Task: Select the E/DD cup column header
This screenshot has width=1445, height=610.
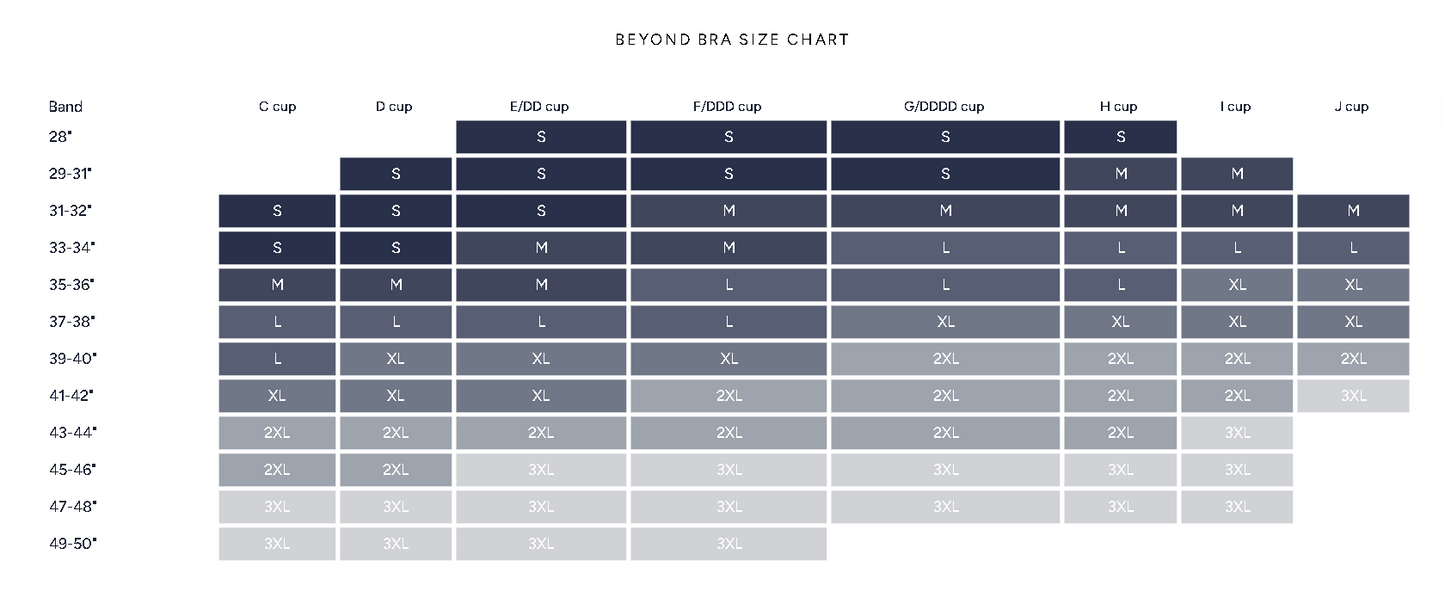Action: [540, 107]
